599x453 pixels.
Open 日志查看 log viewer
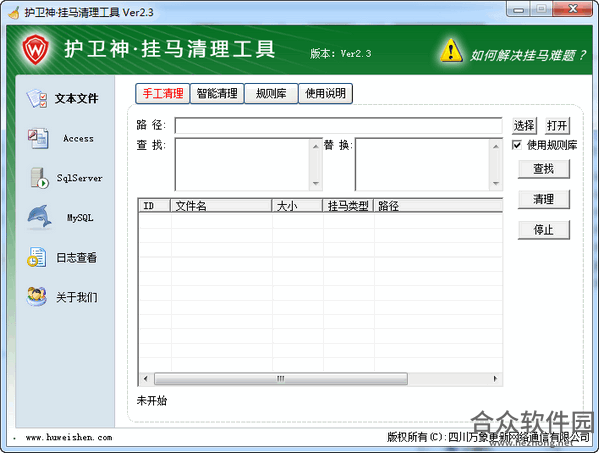76,257
